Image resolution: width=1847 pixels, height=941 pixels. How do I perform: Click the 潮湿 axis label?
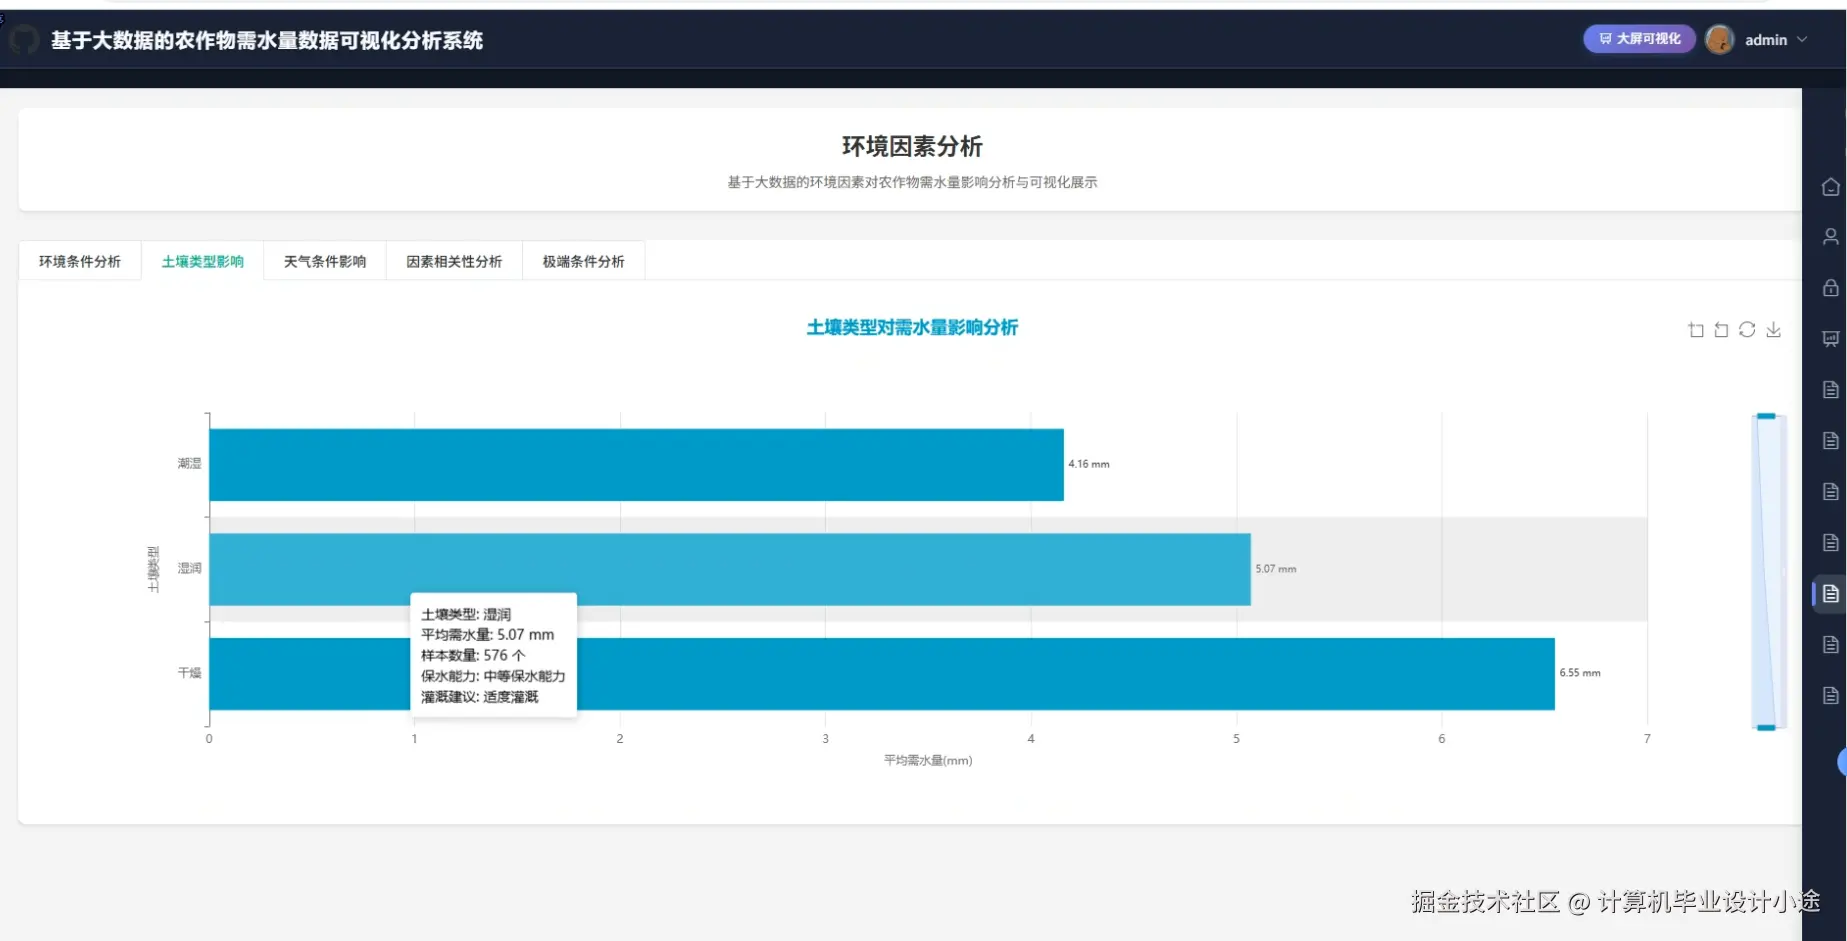pyautogui.click(x=189, y=464)
